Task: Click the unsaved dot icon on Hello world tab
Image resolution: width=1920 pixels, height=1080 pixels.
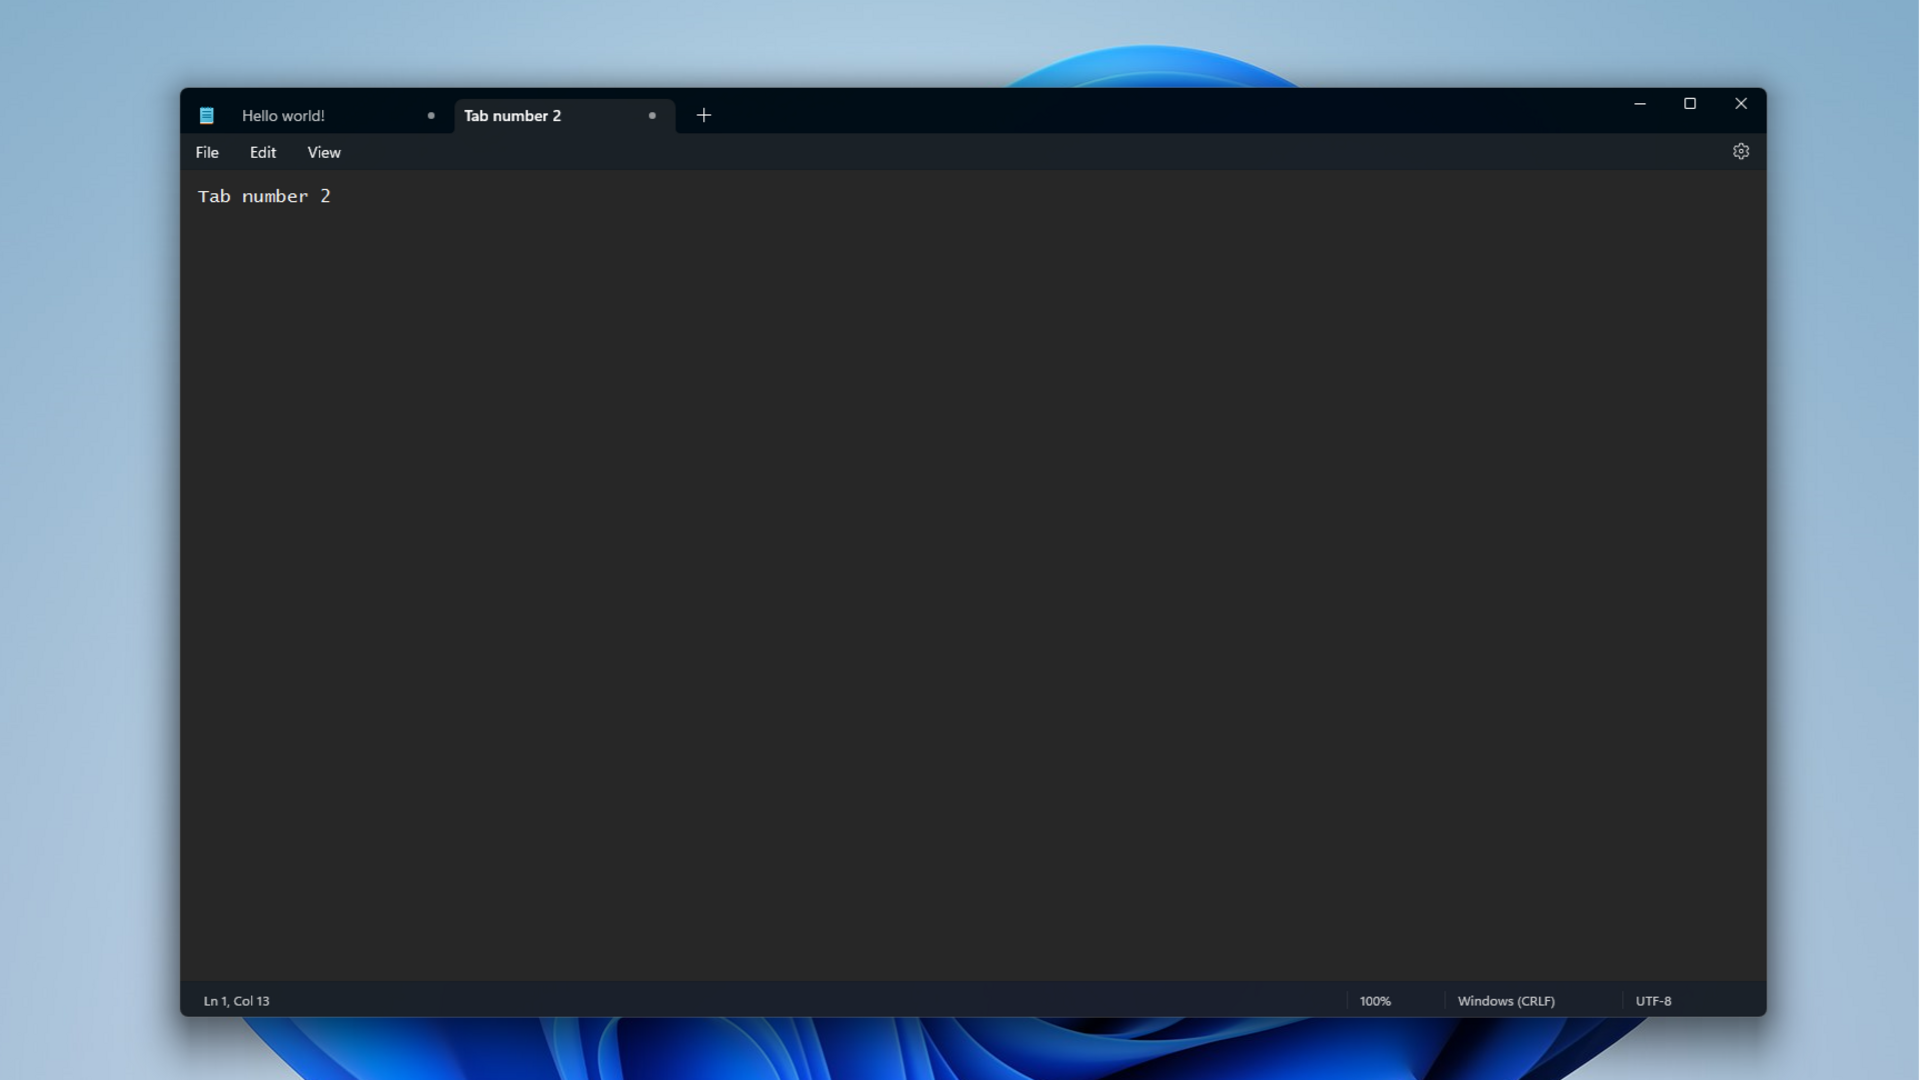Action: [429, 116]
